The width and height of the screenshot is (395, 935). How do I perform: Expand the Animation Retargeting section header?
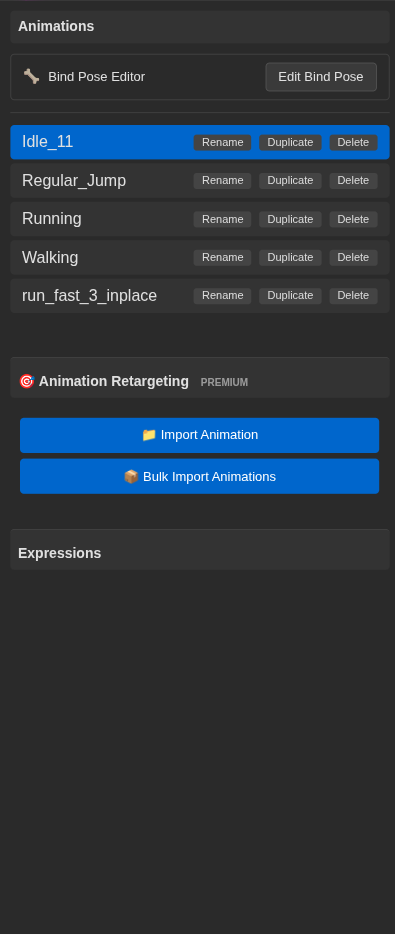(x=200, y=378)
